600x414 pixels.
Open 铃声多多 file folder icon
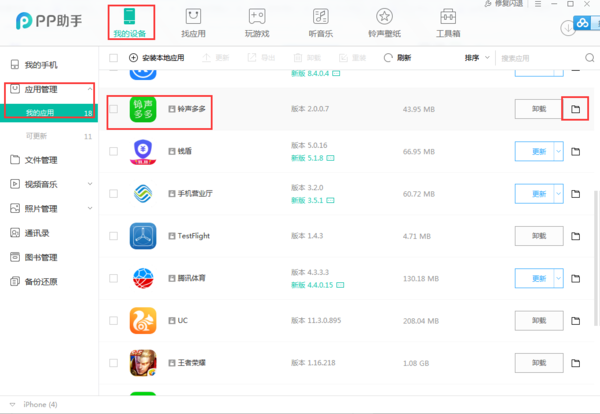pos(575,109)
